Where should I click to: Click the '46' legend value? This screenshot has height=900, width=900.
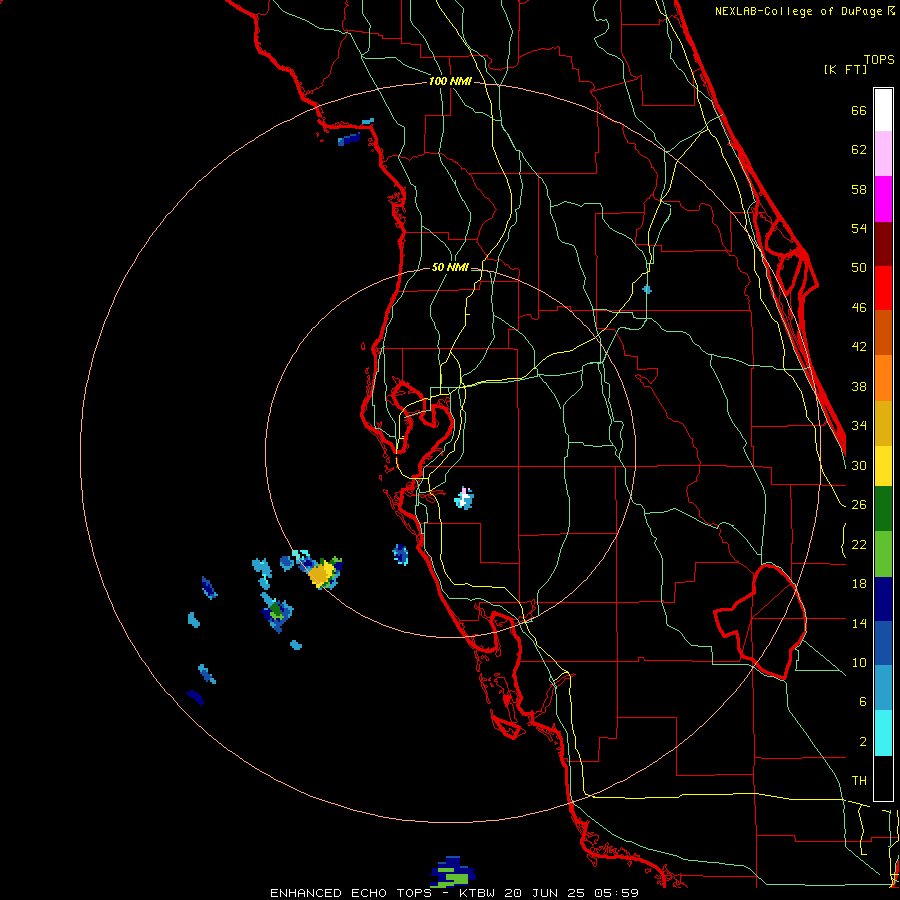(x=859, y=308)
